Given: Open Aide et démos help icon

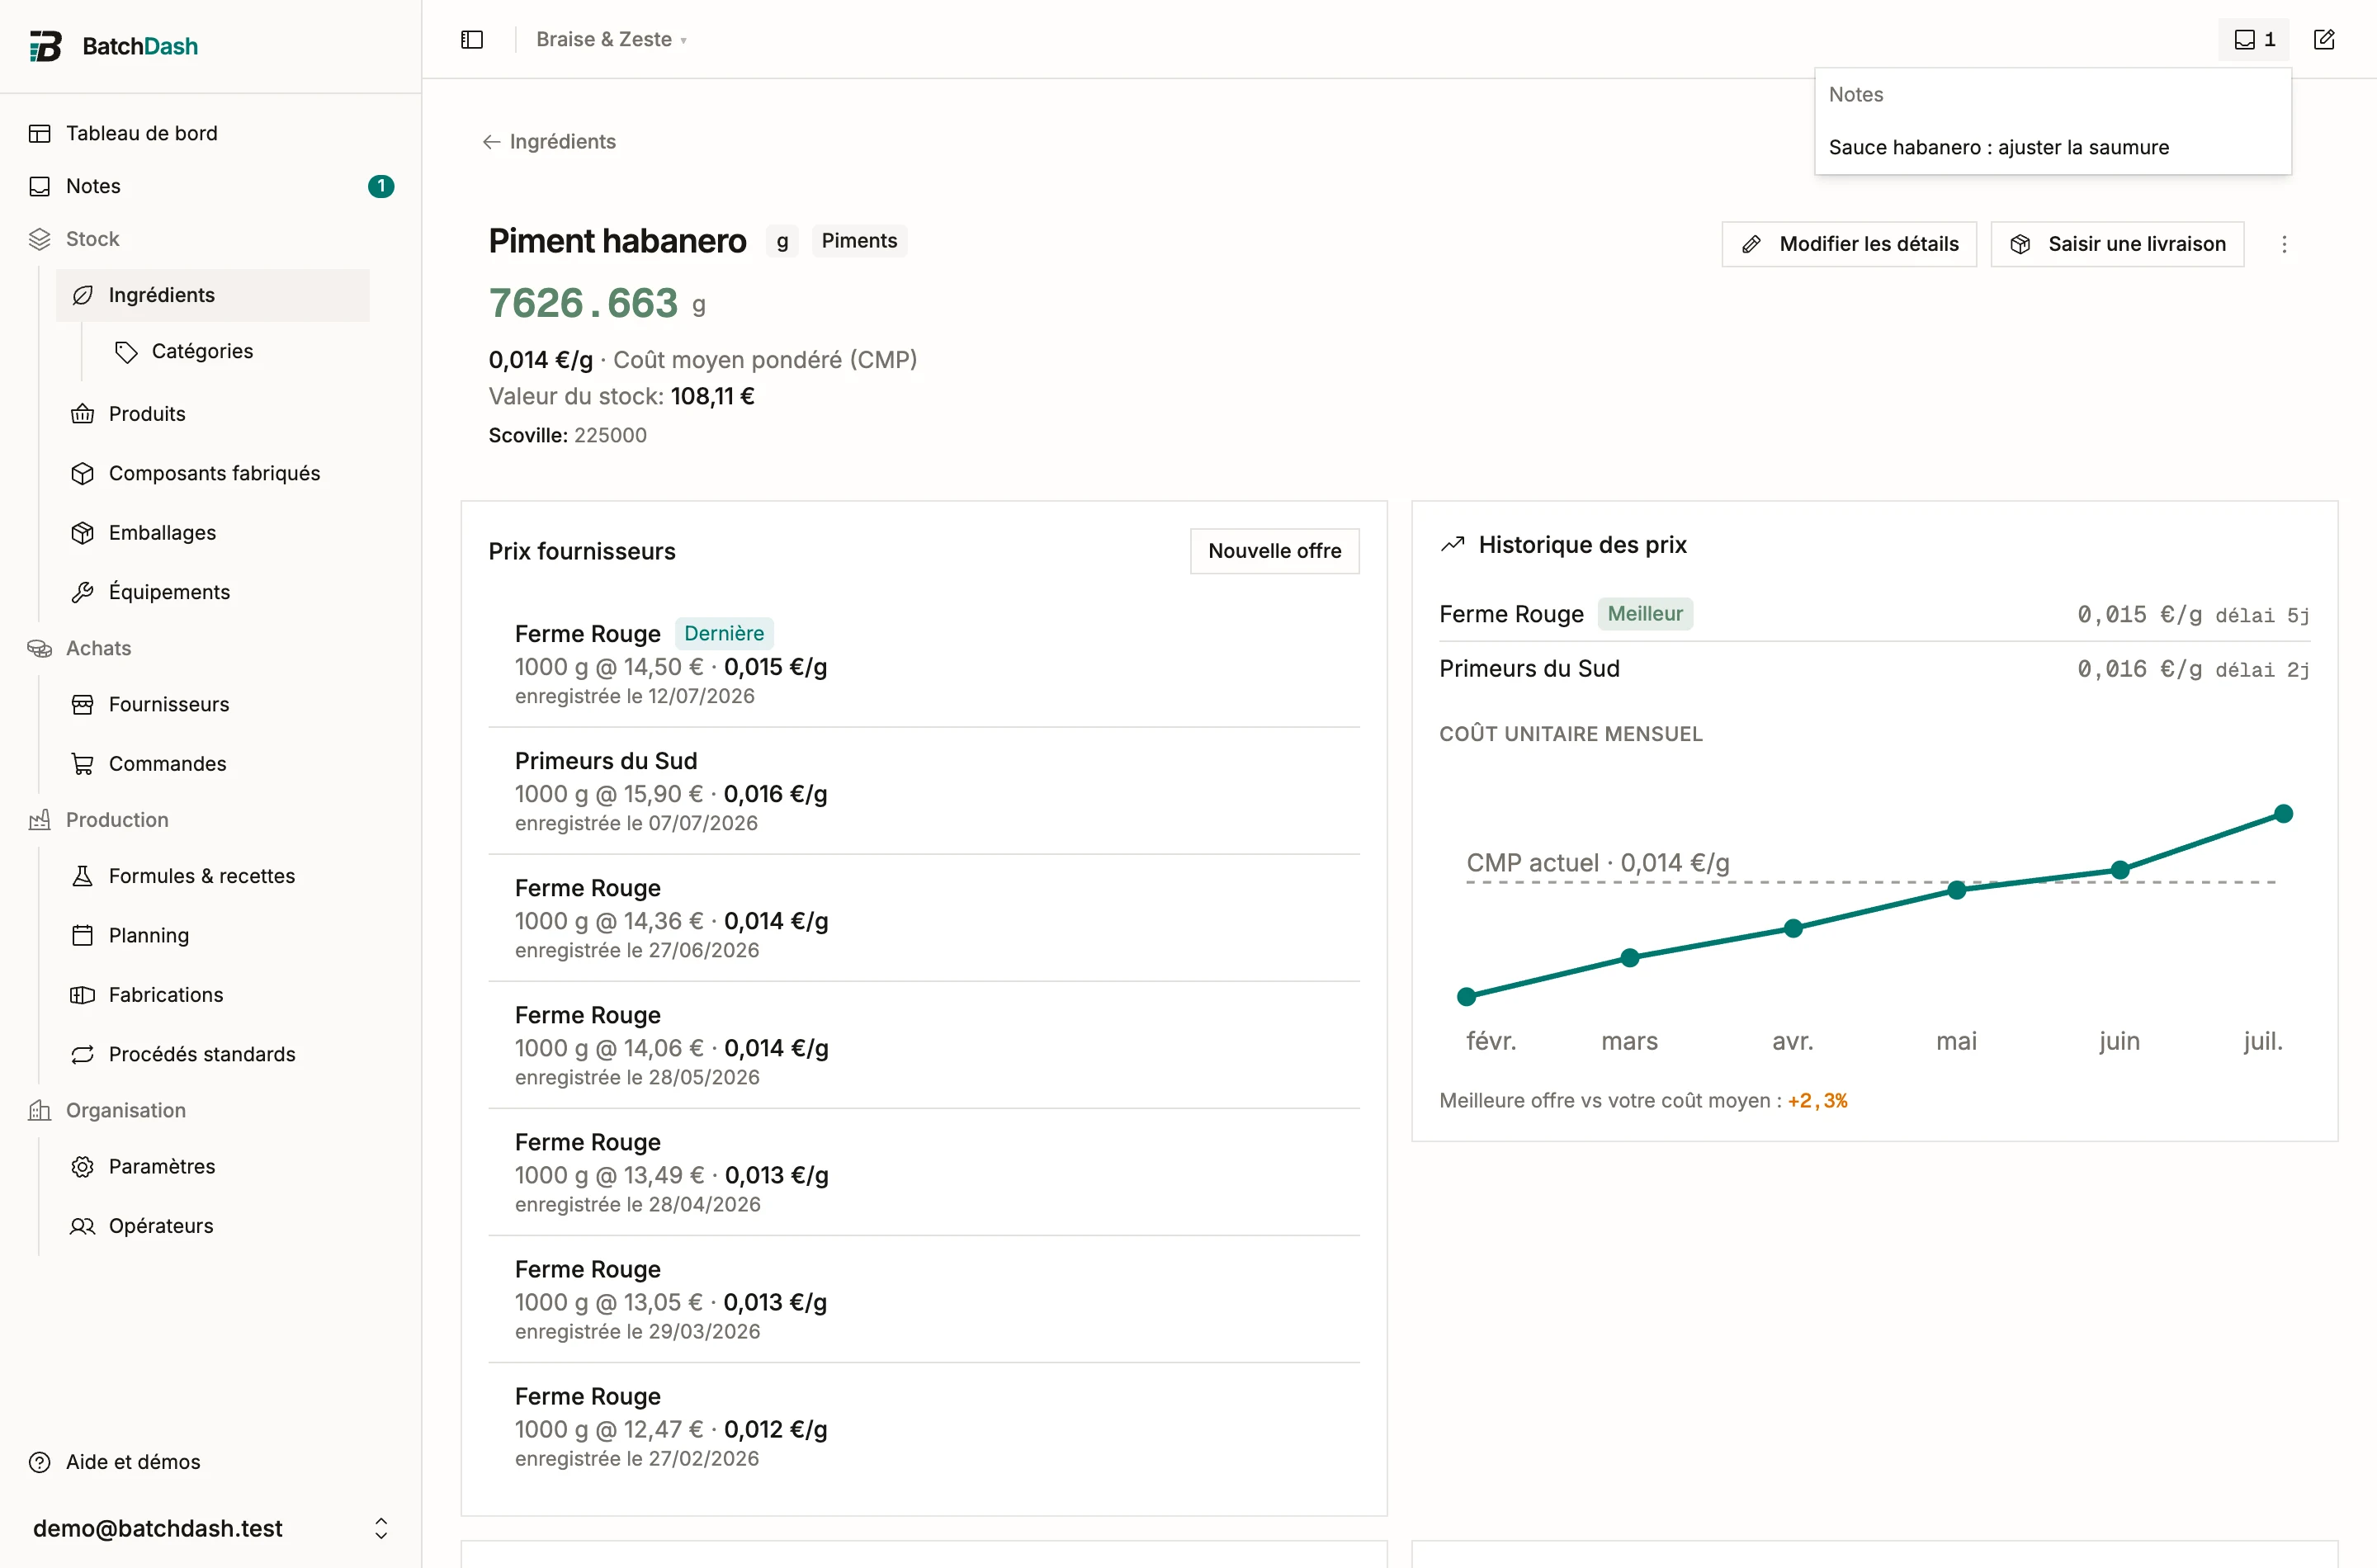Looking at the screenshot, I should (40, 1462).
